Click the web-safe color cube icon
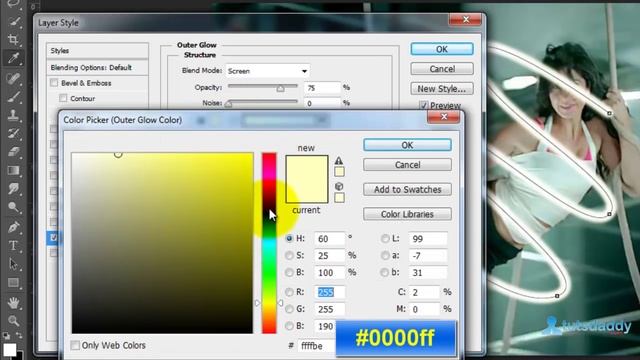The image size is (640, 360). (x=339, y=187)
